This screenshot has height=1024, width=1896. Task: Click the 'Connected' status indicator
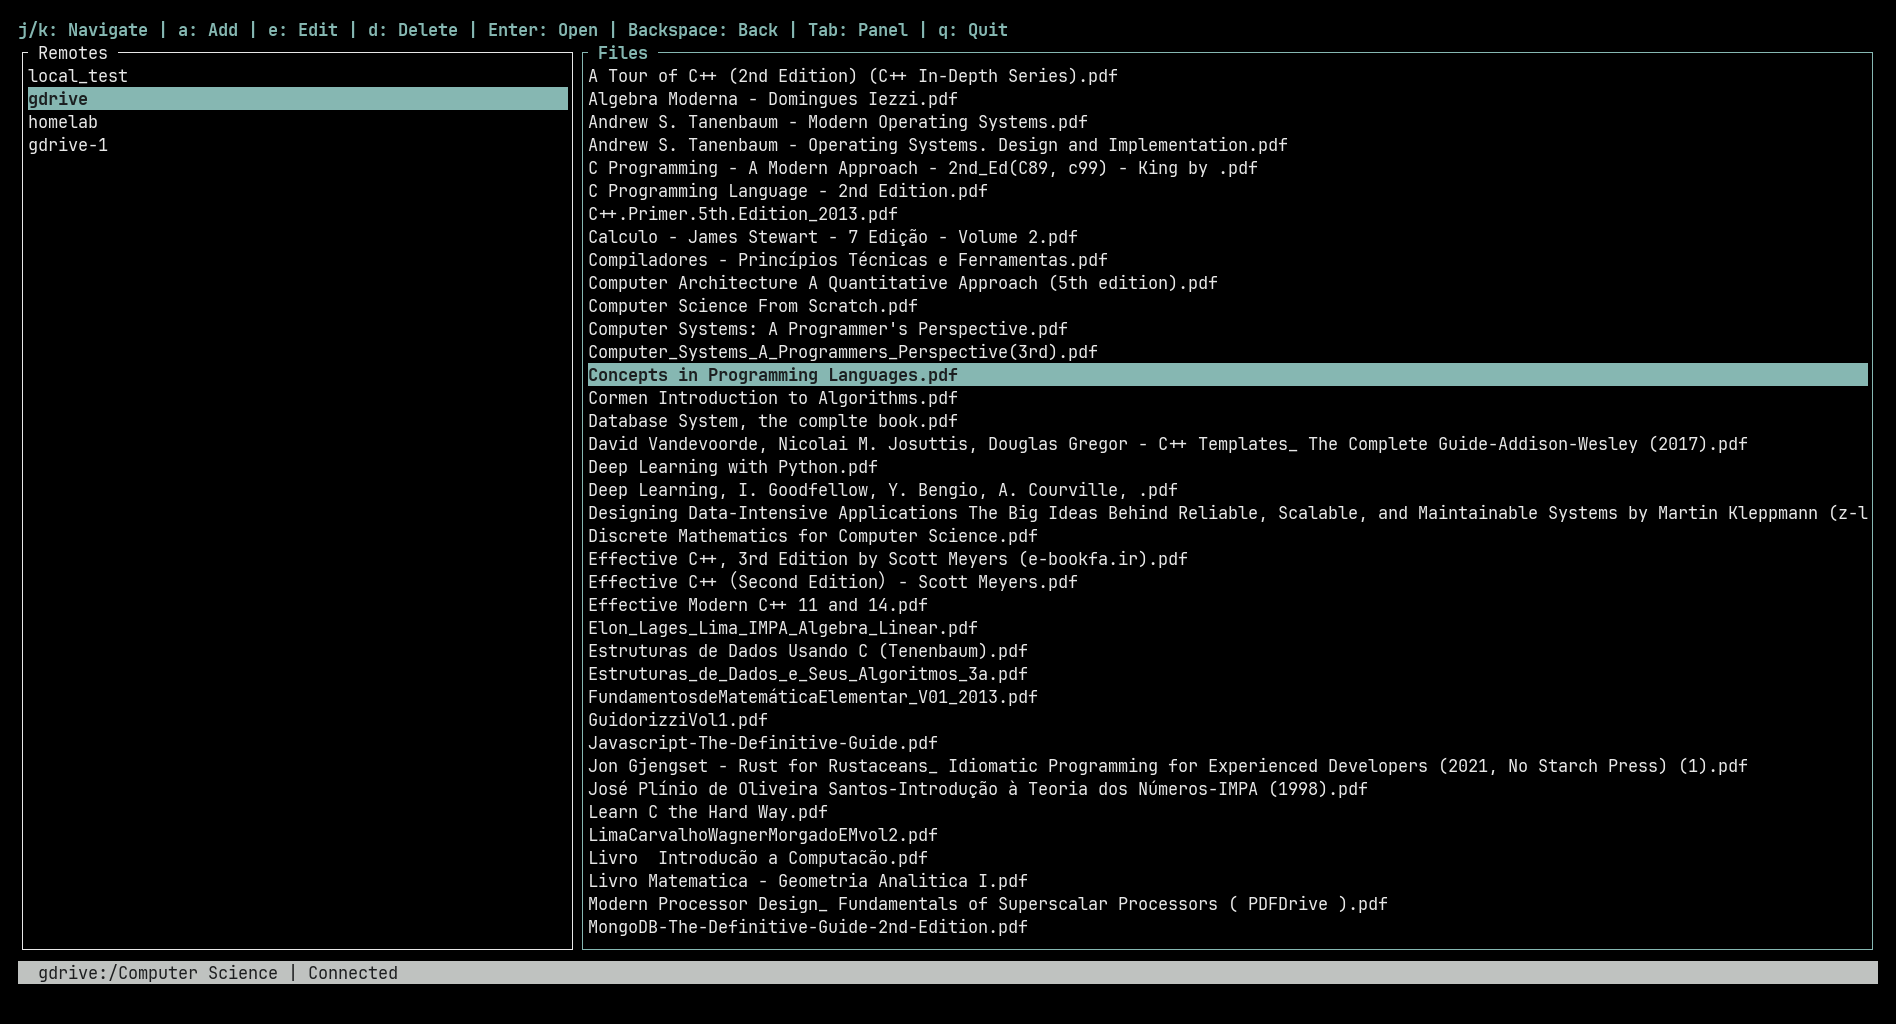point(353,973)
